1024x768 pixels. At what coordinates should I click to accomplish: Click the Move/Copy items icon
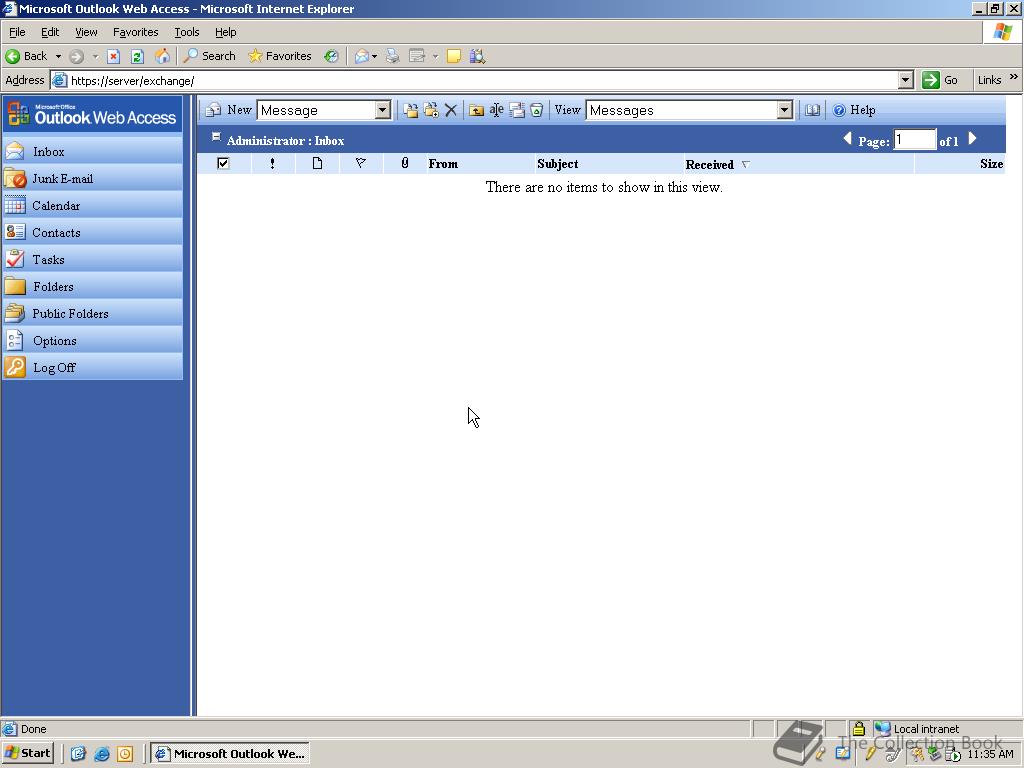(x=411, y=110)
